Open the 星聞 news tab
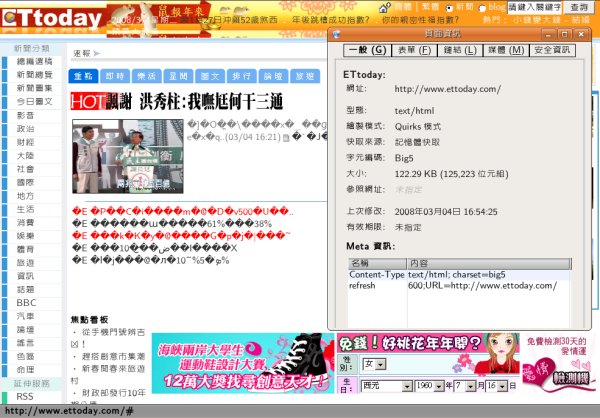Screen dimensions: 600x418 coord(179,76)
